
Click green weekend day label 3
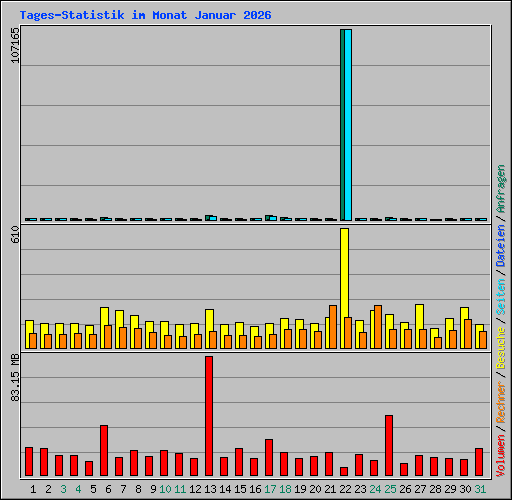(63, 489)
